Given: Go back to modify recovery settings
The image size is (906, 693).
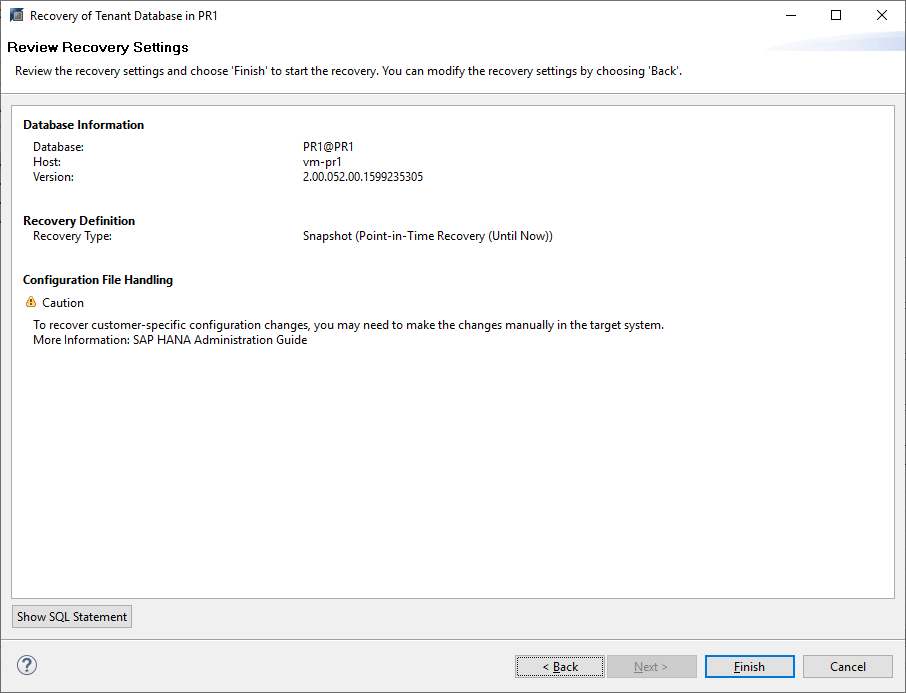Looking at the screenshot, I should point(560,667).
